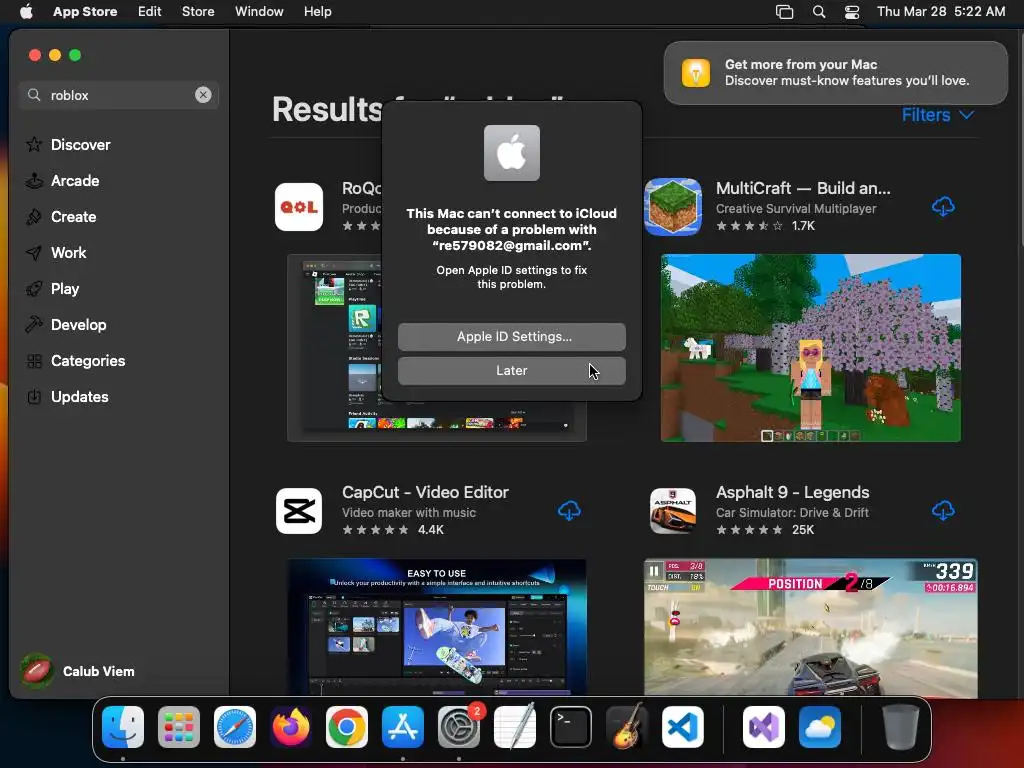
Task: Open the CapCut - Video Editor title
Action: (x=425, y=492)
